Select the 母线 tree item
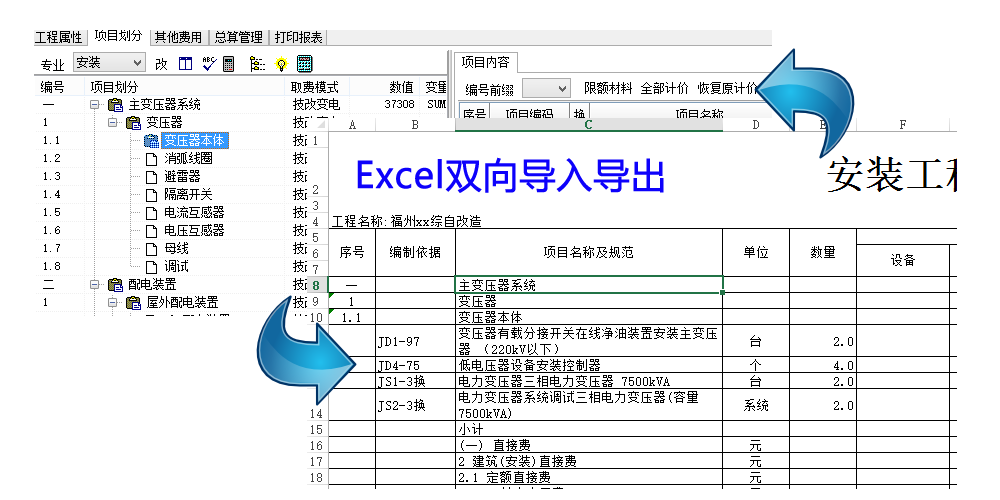Viewport: 1000px width, 500px height. tap(176, 249)
